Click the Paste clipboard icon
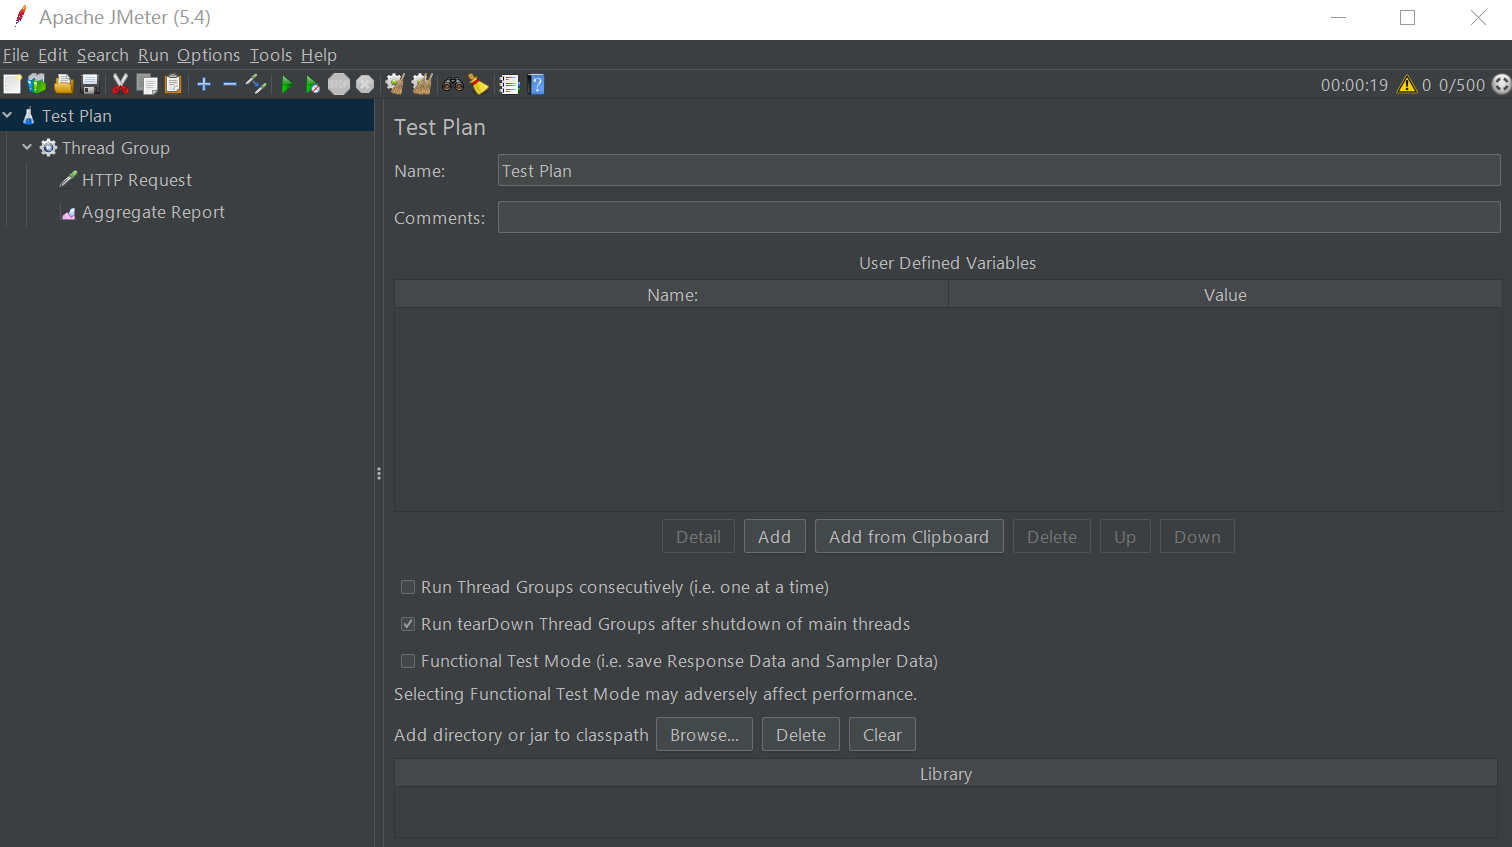The height and width of the screenshot is (847, 1512). tap(173, 84)
